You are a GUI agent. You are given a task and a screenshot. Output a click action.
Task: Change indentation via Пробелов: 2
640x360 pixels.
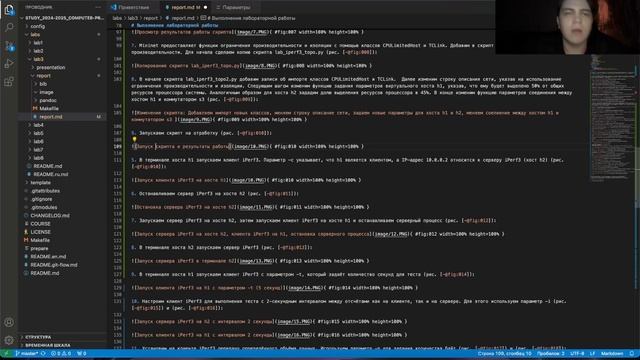pyautogui.click(x=551, y=353)
